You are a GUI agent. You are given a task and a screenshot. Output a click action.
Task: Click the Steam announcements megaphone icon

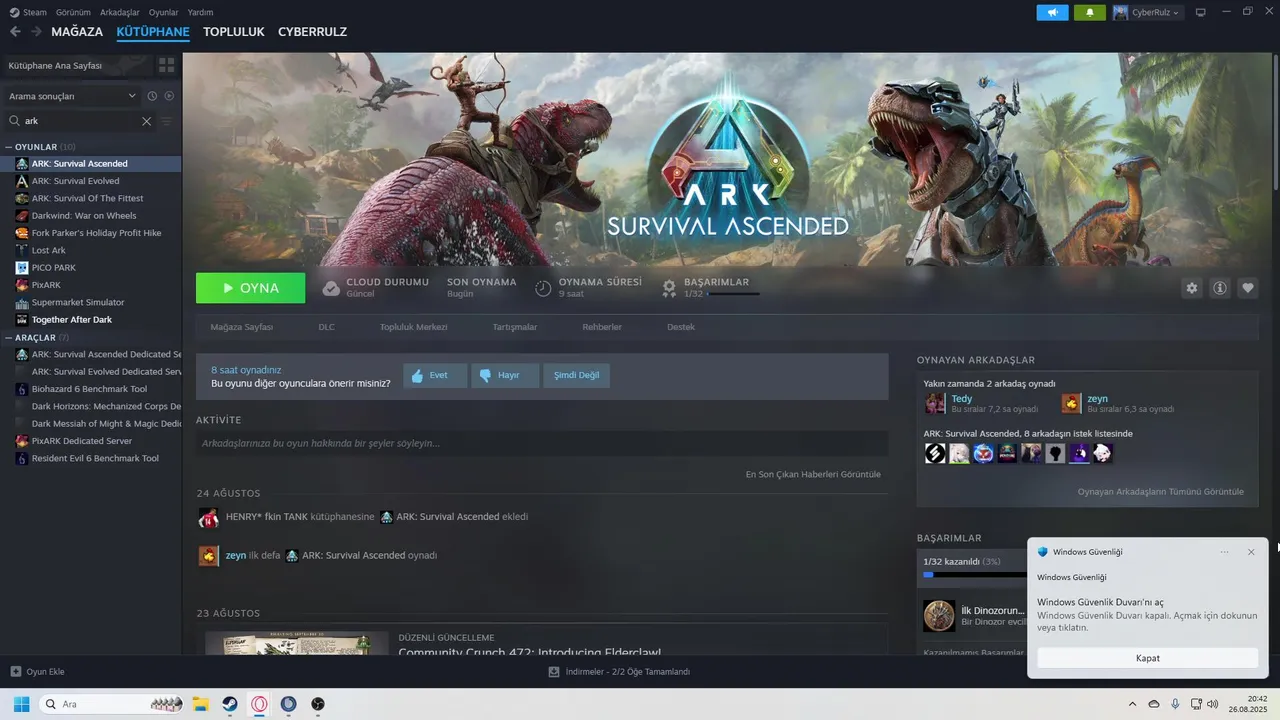(x=1052, y=12)
